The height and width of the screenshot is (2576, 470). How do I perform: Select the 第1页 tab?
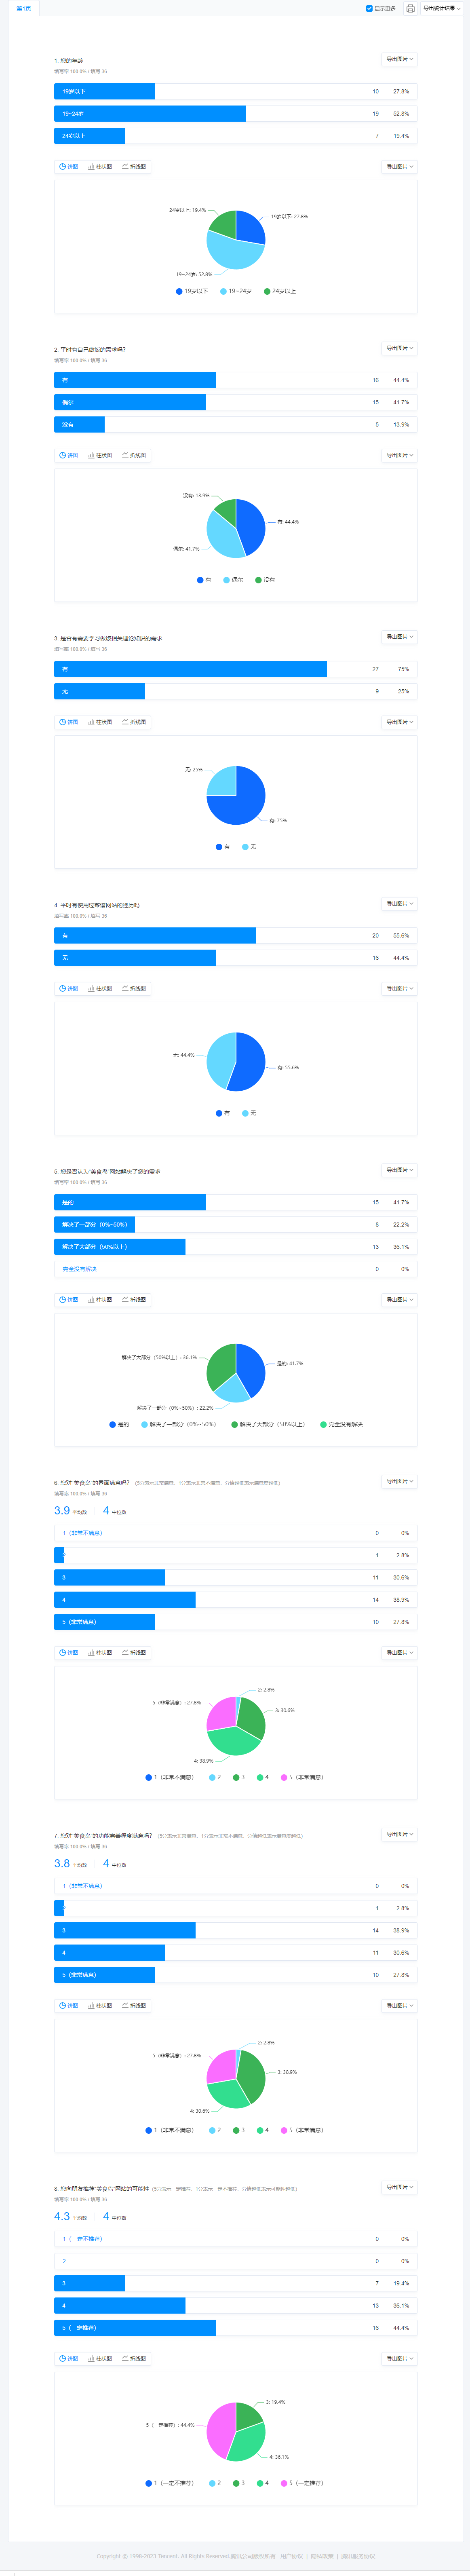click(x=24, y=8)
